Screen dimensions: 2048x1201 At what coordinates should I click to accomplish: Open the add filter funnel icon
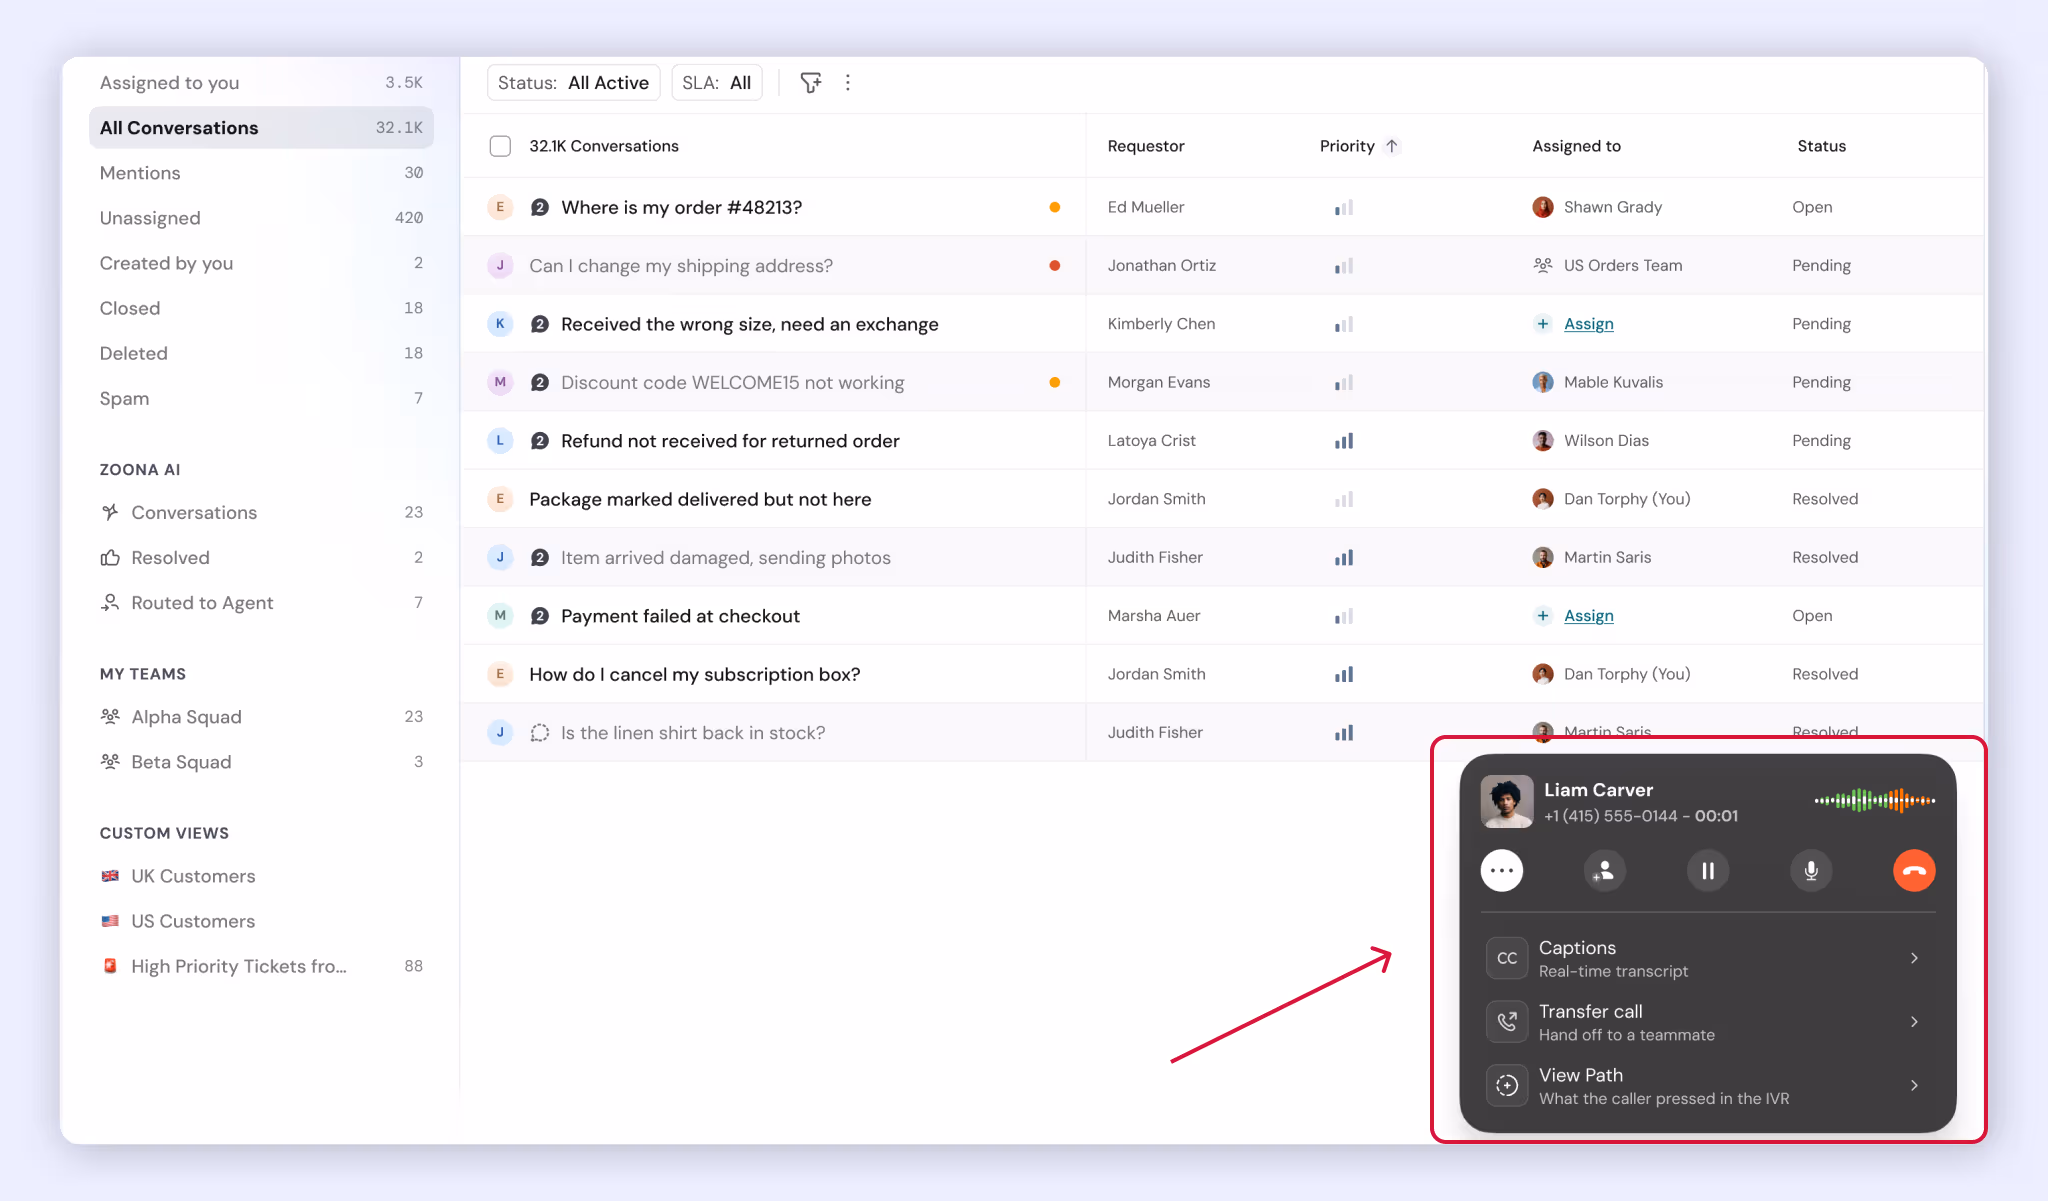click(811, 83)
